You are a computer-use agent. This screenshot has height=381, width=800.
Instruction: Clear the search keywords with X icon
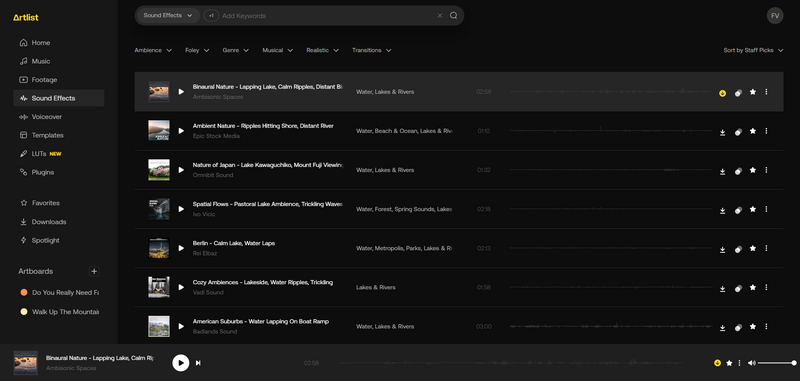click(440, 16)
